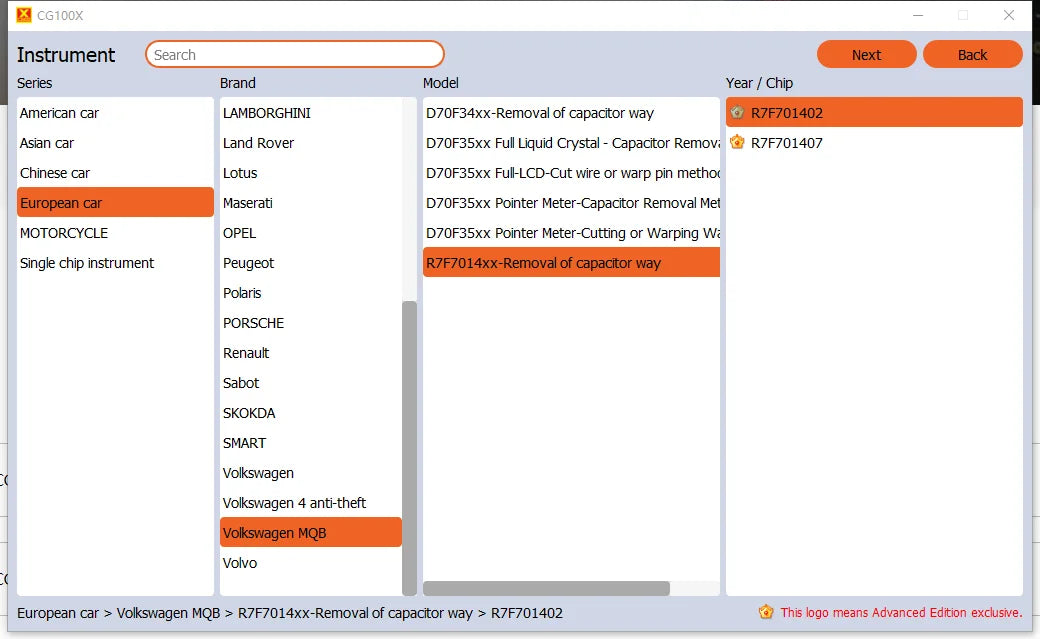The width and height of the screenshot is (1040, 639).
Task: Click the Next button
Action: point(866,54)
